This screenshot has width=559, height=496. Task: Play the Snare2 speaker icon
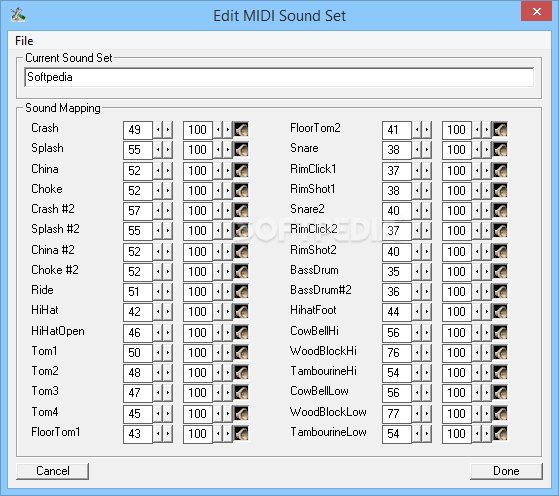(500, 211)
